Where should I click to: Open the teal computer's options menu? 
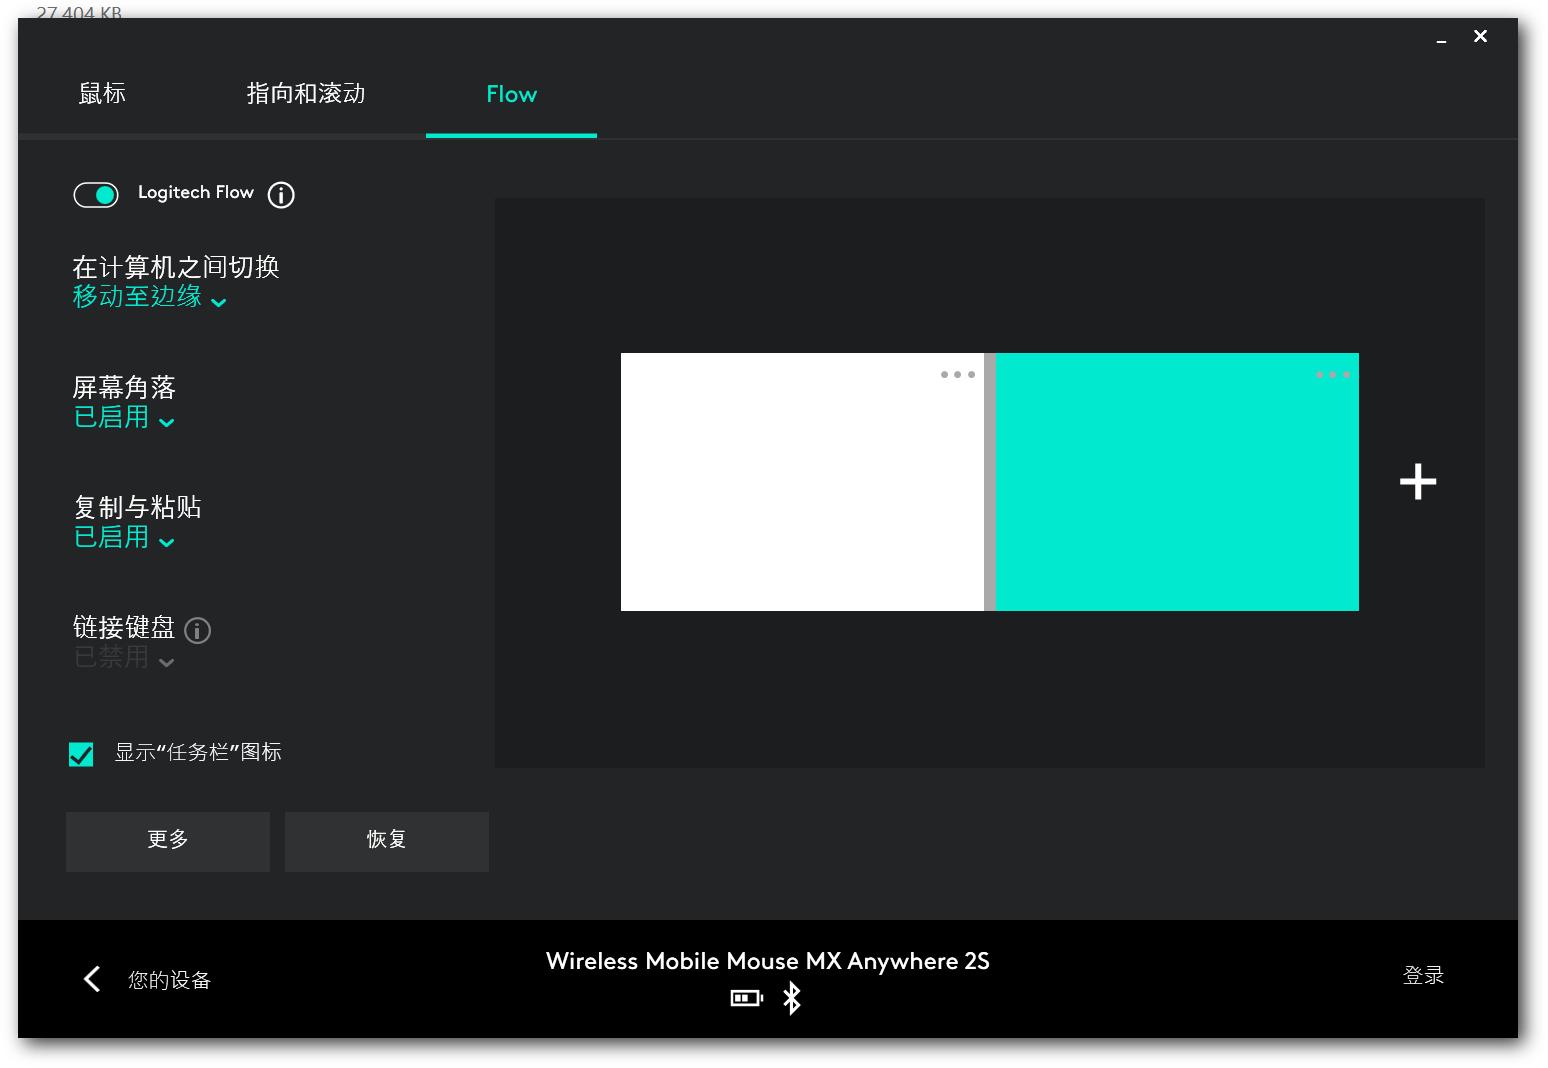[x=1332, y=375]
